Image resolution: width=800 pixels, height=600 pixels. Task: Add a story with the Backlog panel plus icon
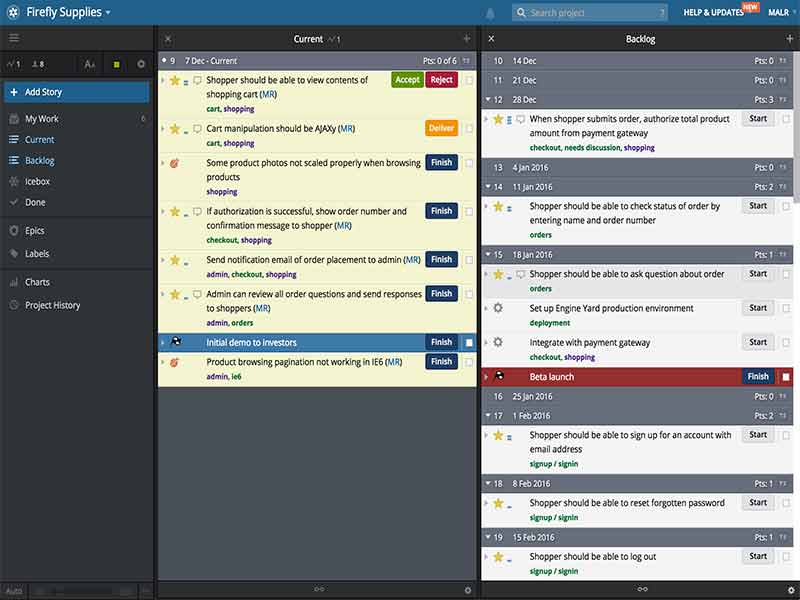(x=789, y=40)
